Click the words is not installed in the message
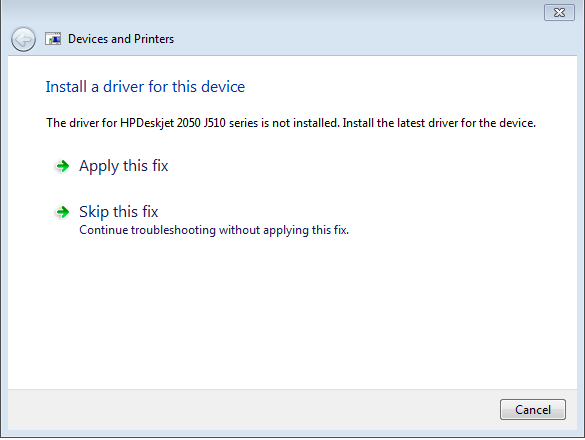 click(300, 123)
